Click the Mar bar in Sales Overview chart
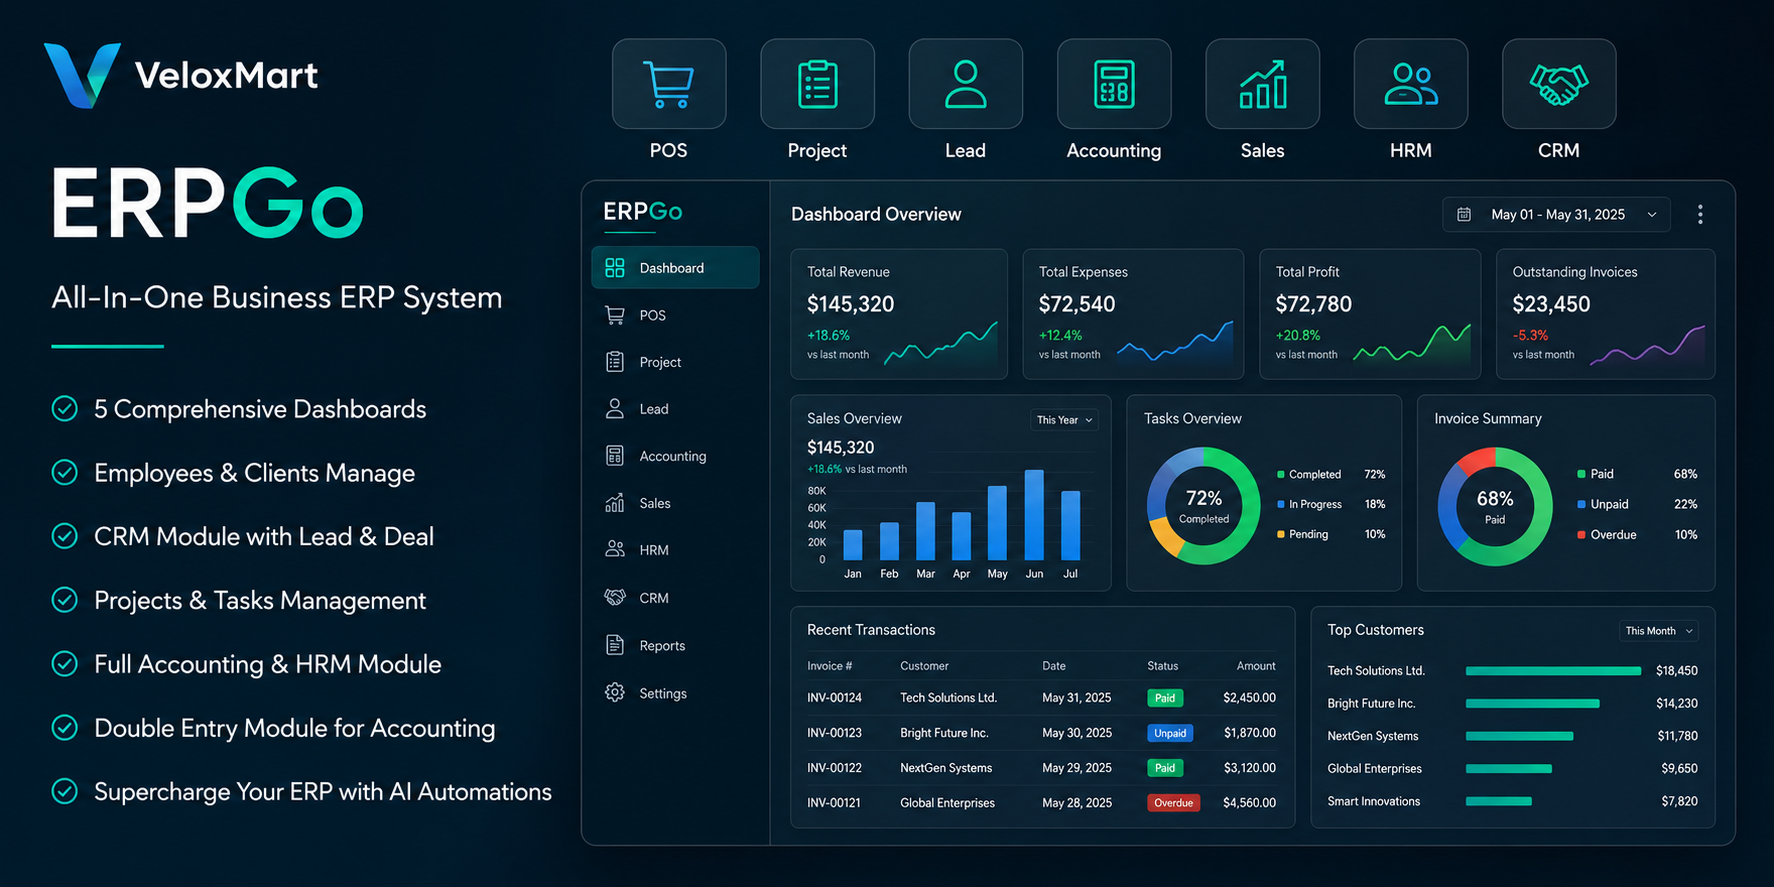 (x=926, y=531)
